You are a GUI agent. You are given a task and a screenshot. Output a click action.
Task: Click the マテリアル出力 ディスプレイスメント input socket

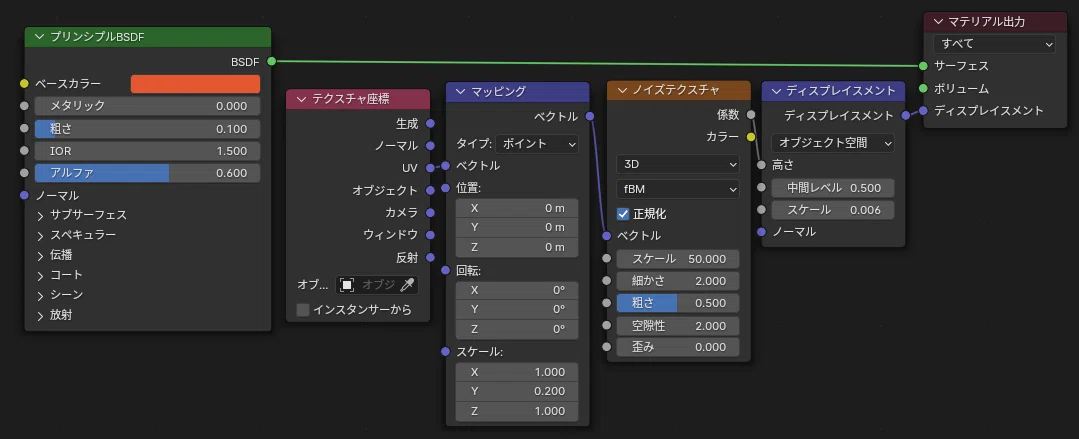pos(923,110)
